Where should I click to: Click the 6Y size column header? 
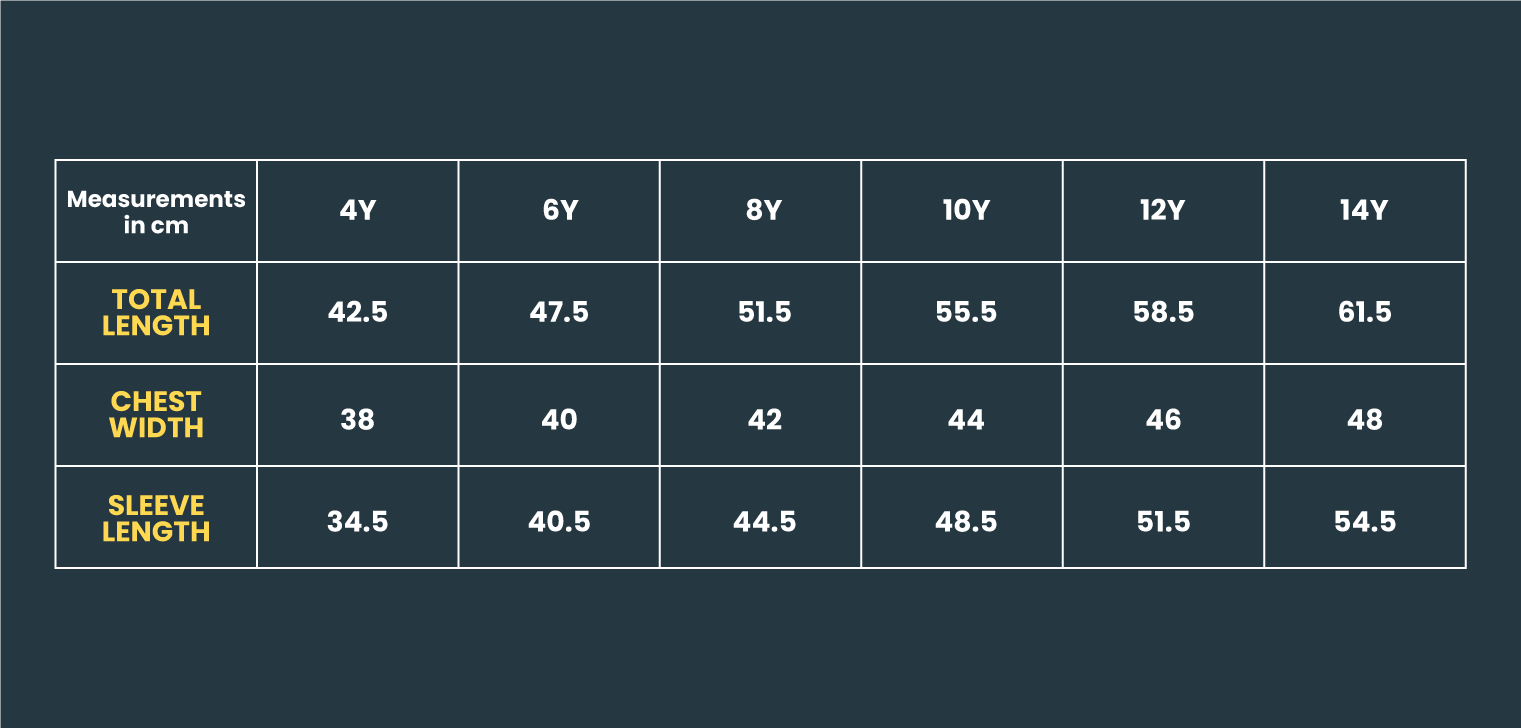pyautogui.click(x=559, y=211)
